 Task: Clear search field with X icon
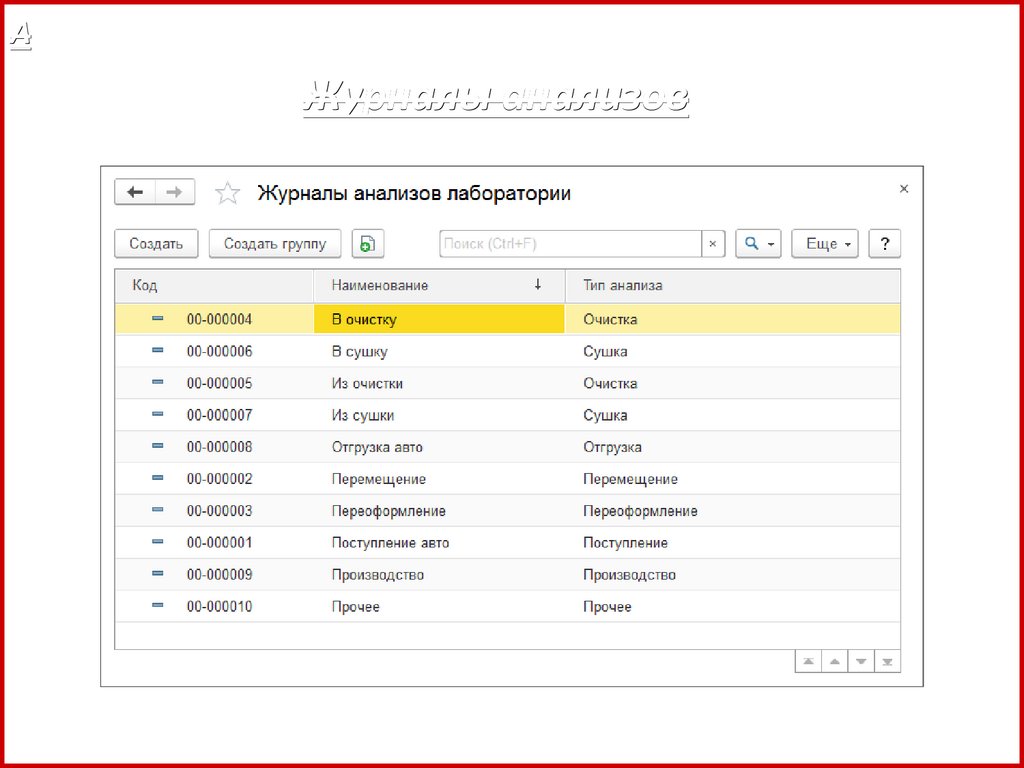[x=712, y=244]
